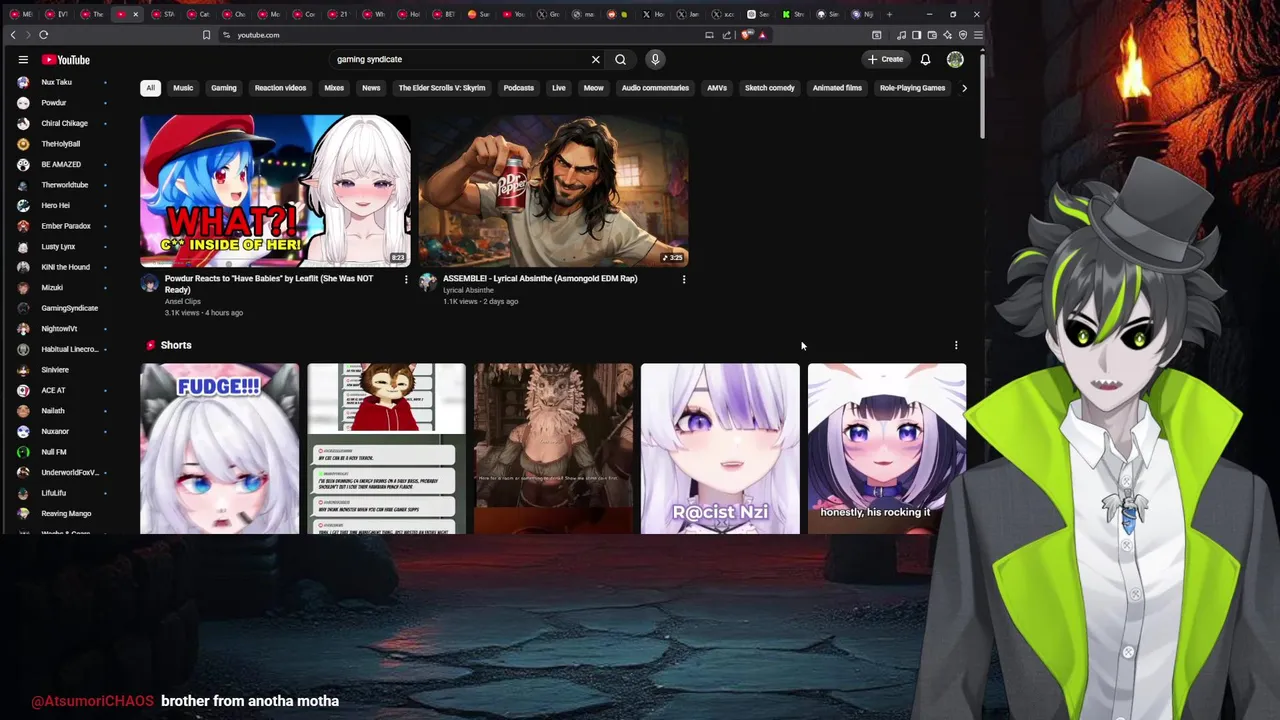1280x720 pixels.
Task: Filter results by Music
Action: point(183,88)
